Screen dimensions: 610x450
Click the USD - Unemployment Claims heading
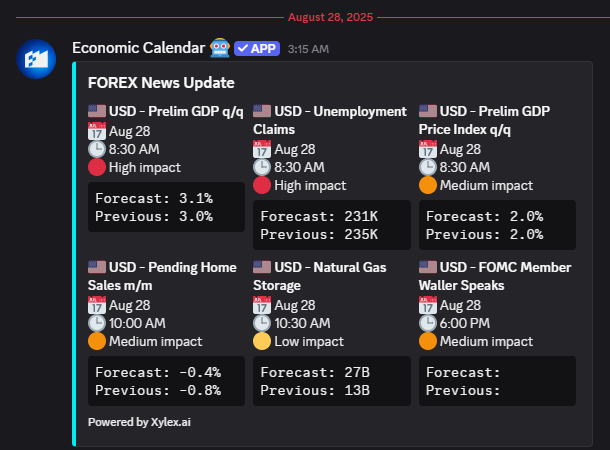point(330,120)
